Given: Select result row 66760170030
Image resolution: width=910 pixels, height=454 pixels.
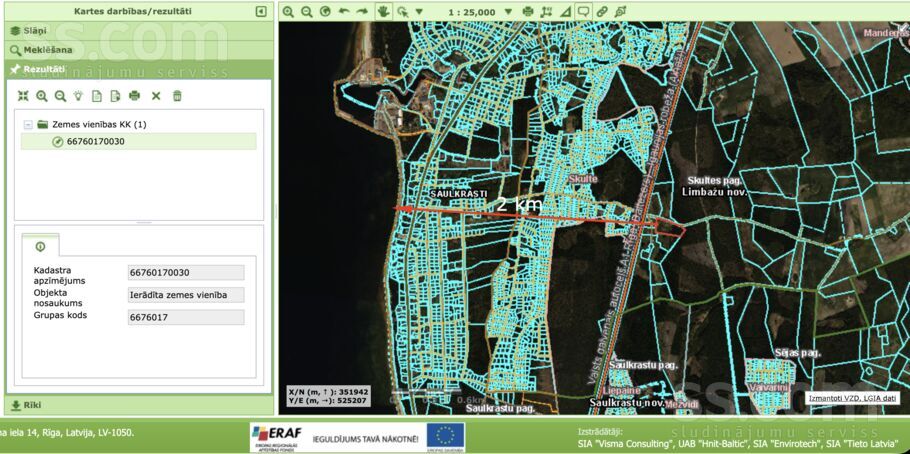Looking at the screenshot, I should coord(139,141).
